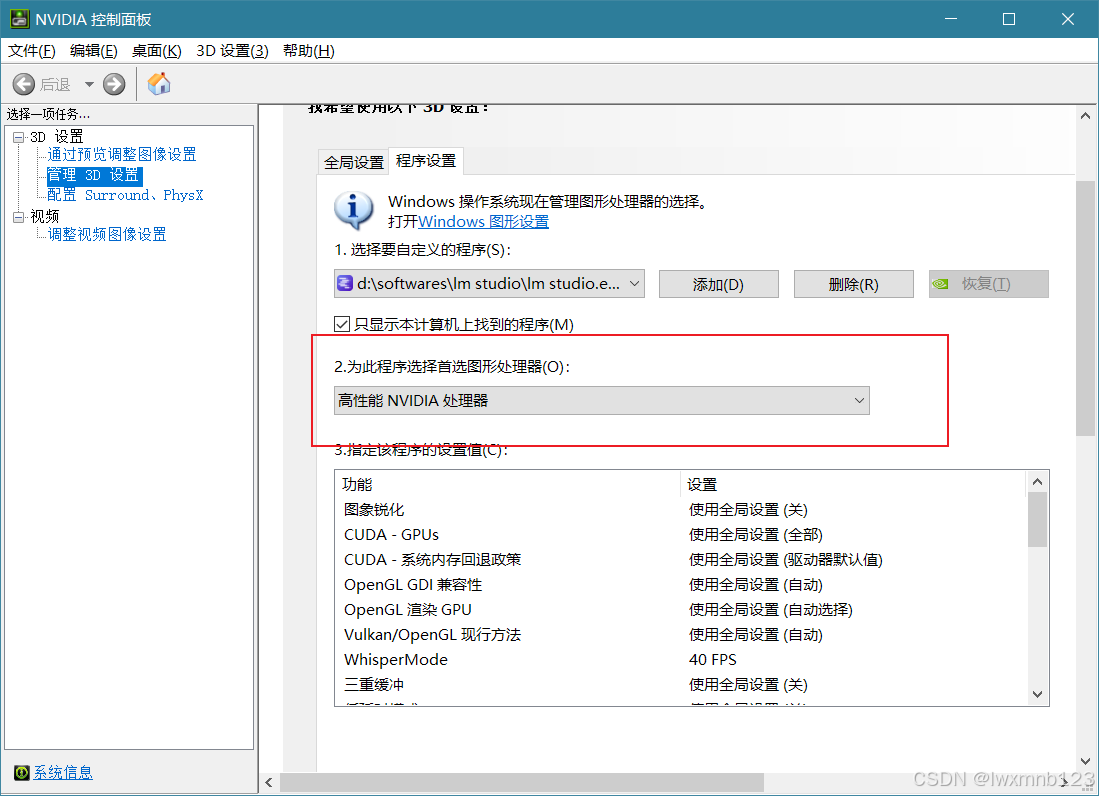The image size is (1099, 796).
Task: Click main panel vertical scroll down arrow
Action: coord(1085,761)
